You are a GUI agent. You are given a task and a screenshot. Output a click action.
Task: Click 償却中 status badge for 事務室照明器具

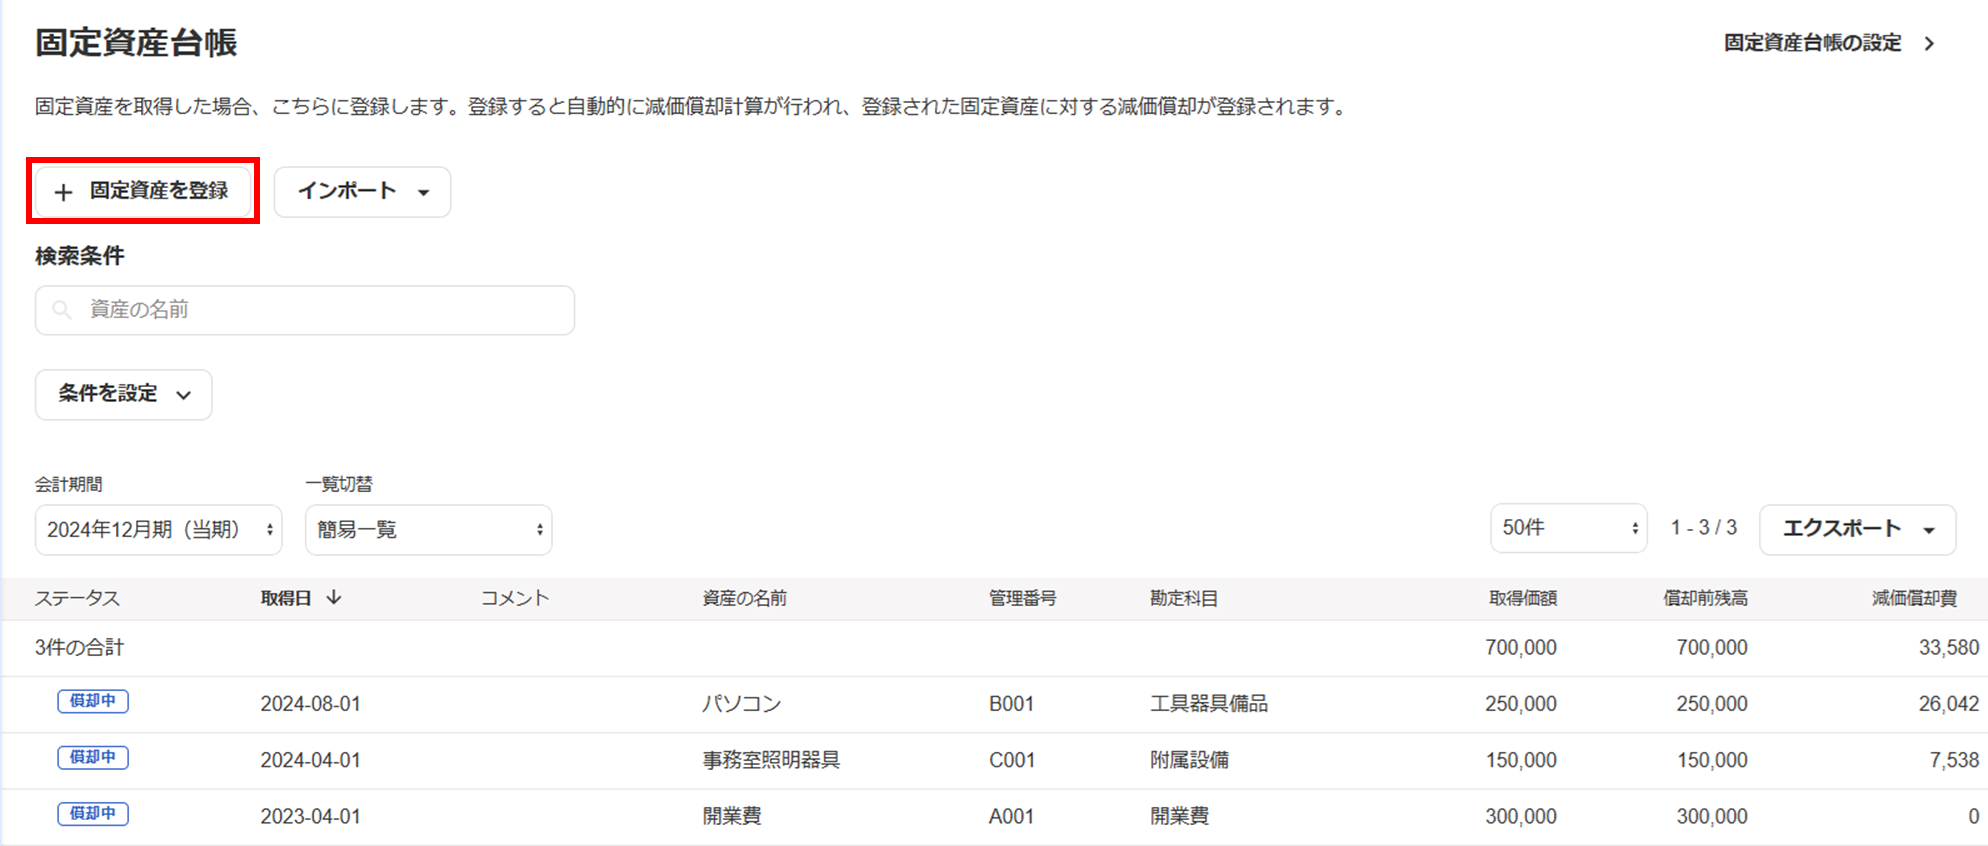coord(93,758)
